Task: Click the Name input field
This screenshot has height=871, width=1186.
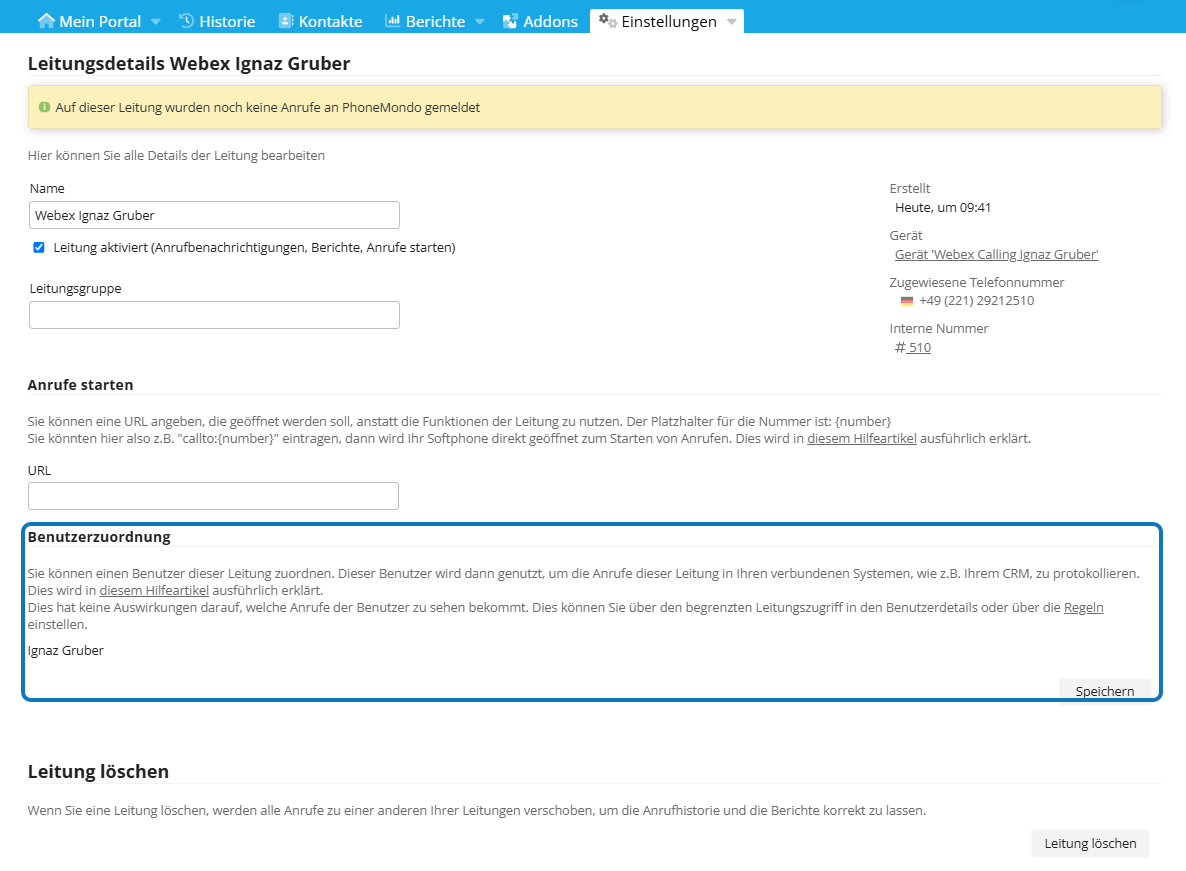Action: pos(214,215)
